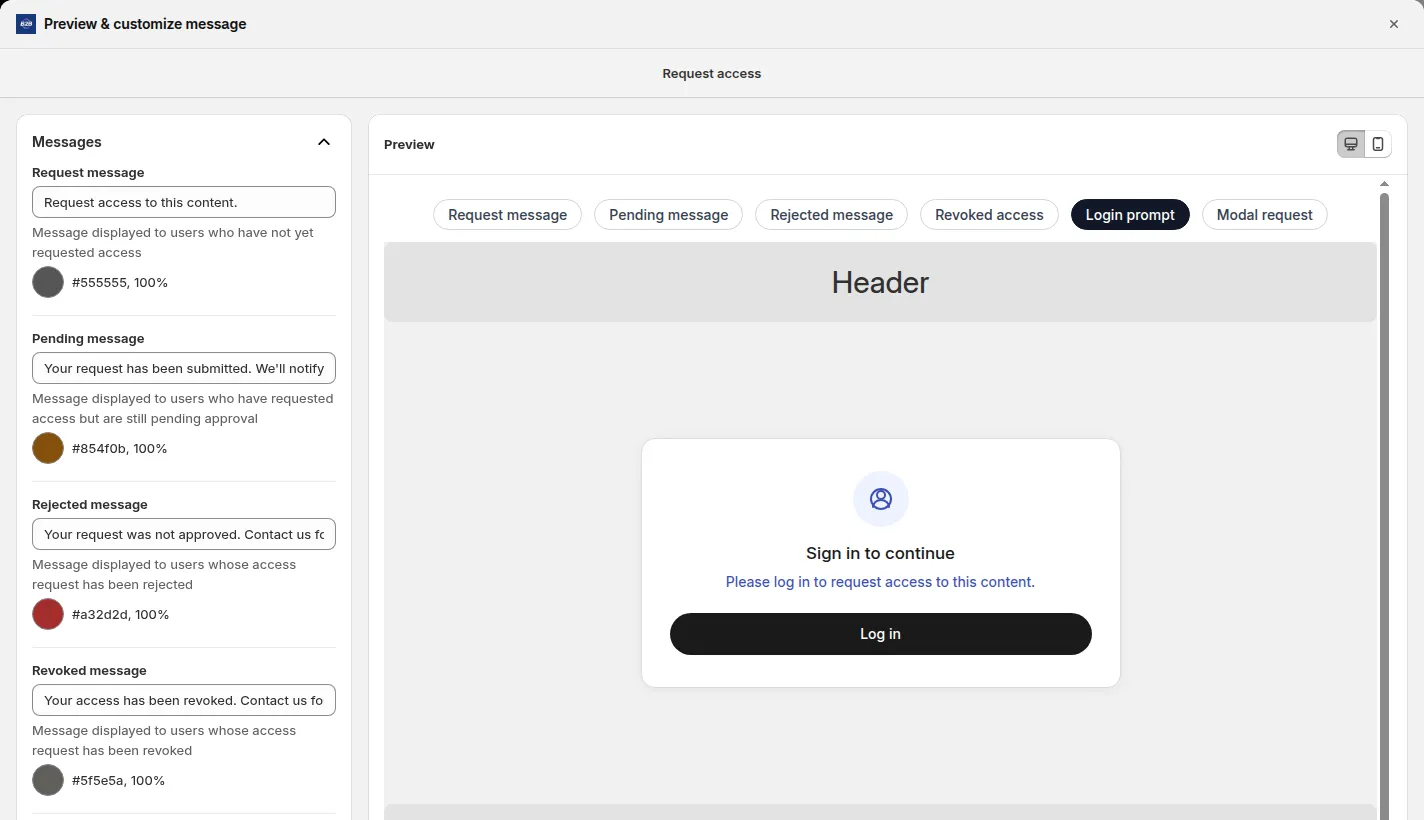This screenshot has height=820, width=1424.
Task: Click the '#555555, 100%' color value
Action: coord(120,283)
